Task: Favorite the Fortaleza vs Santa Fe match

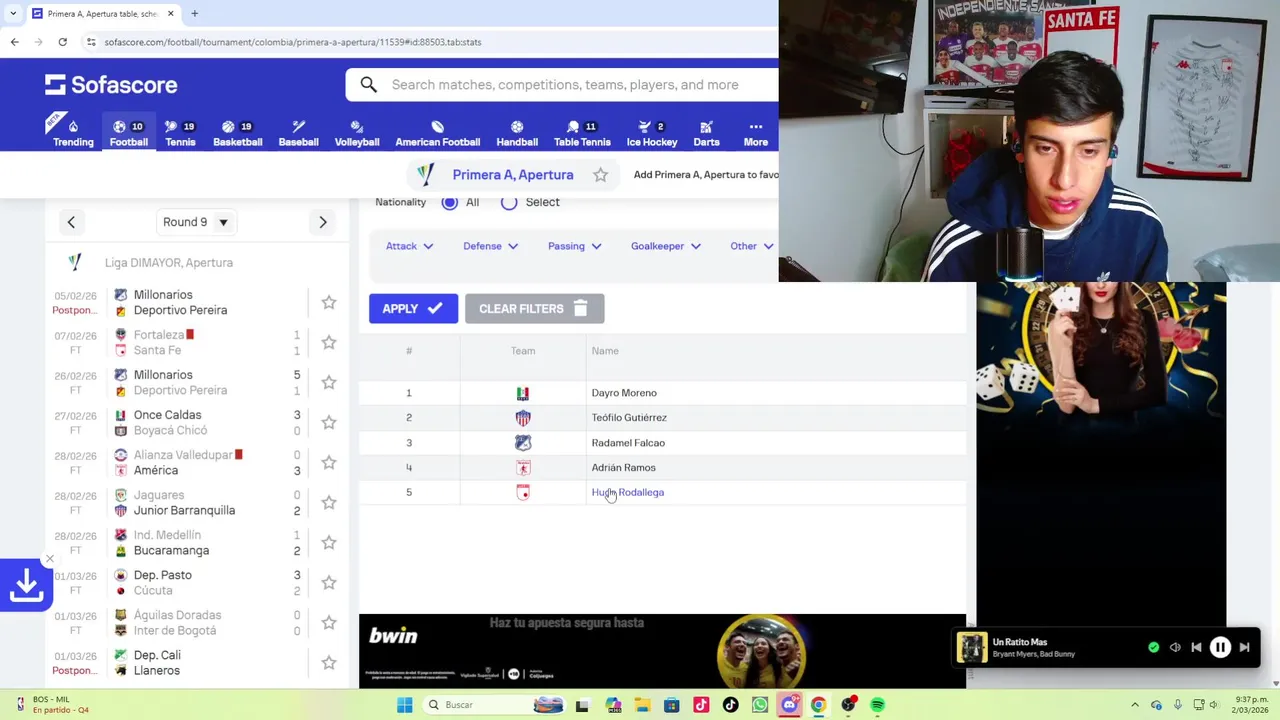Action: coord(328,342)
